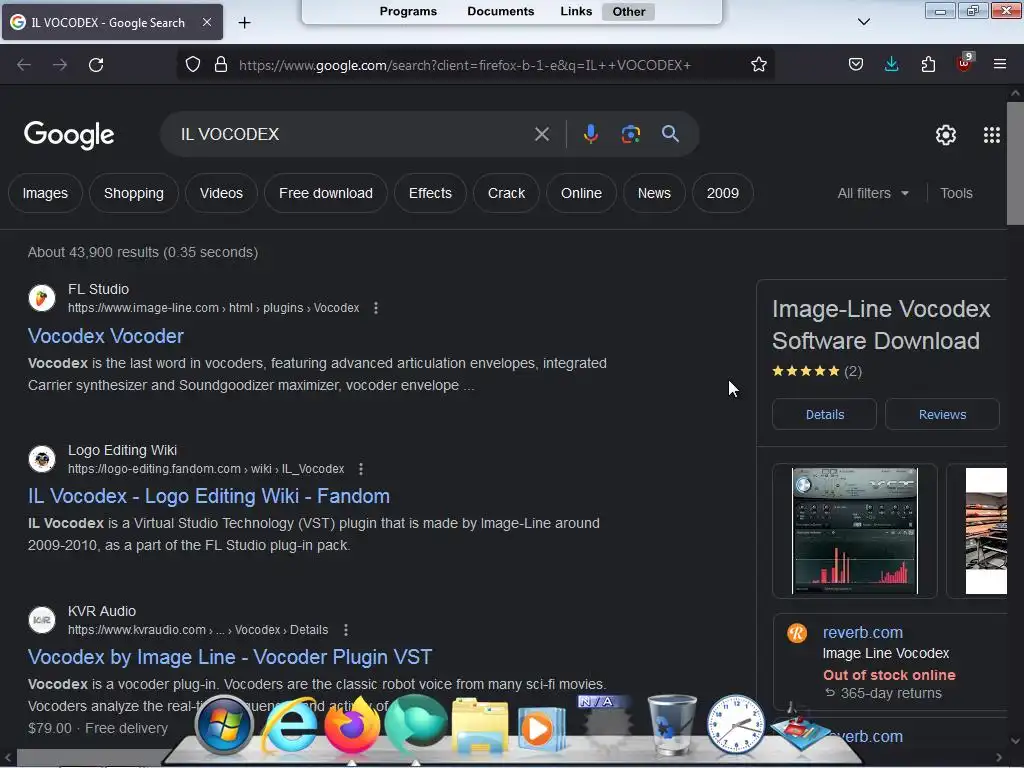Expand the All filters dropdown
The height and width of the screenshot is (768, 1024).
(873, 193)
